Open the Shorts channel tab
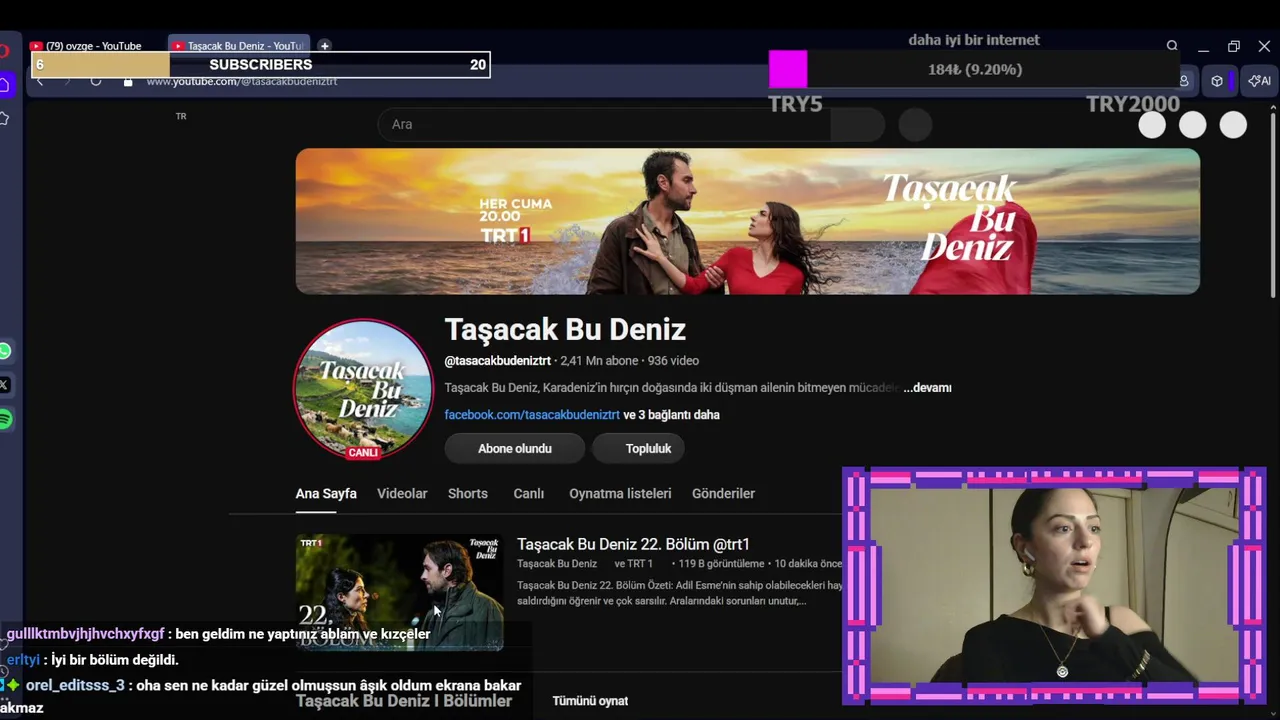The width and height of the screenshot is (1280, 720). pyautogui.click(x=468, y=494)
